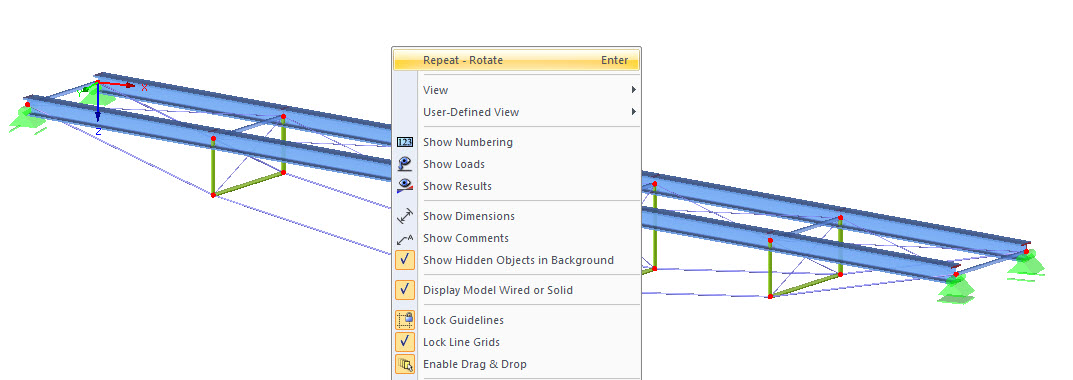The height and width of the screenshot is (380, 1073).
Task: Click Display Model Wired or Solid label
Action: coord(497,290)
